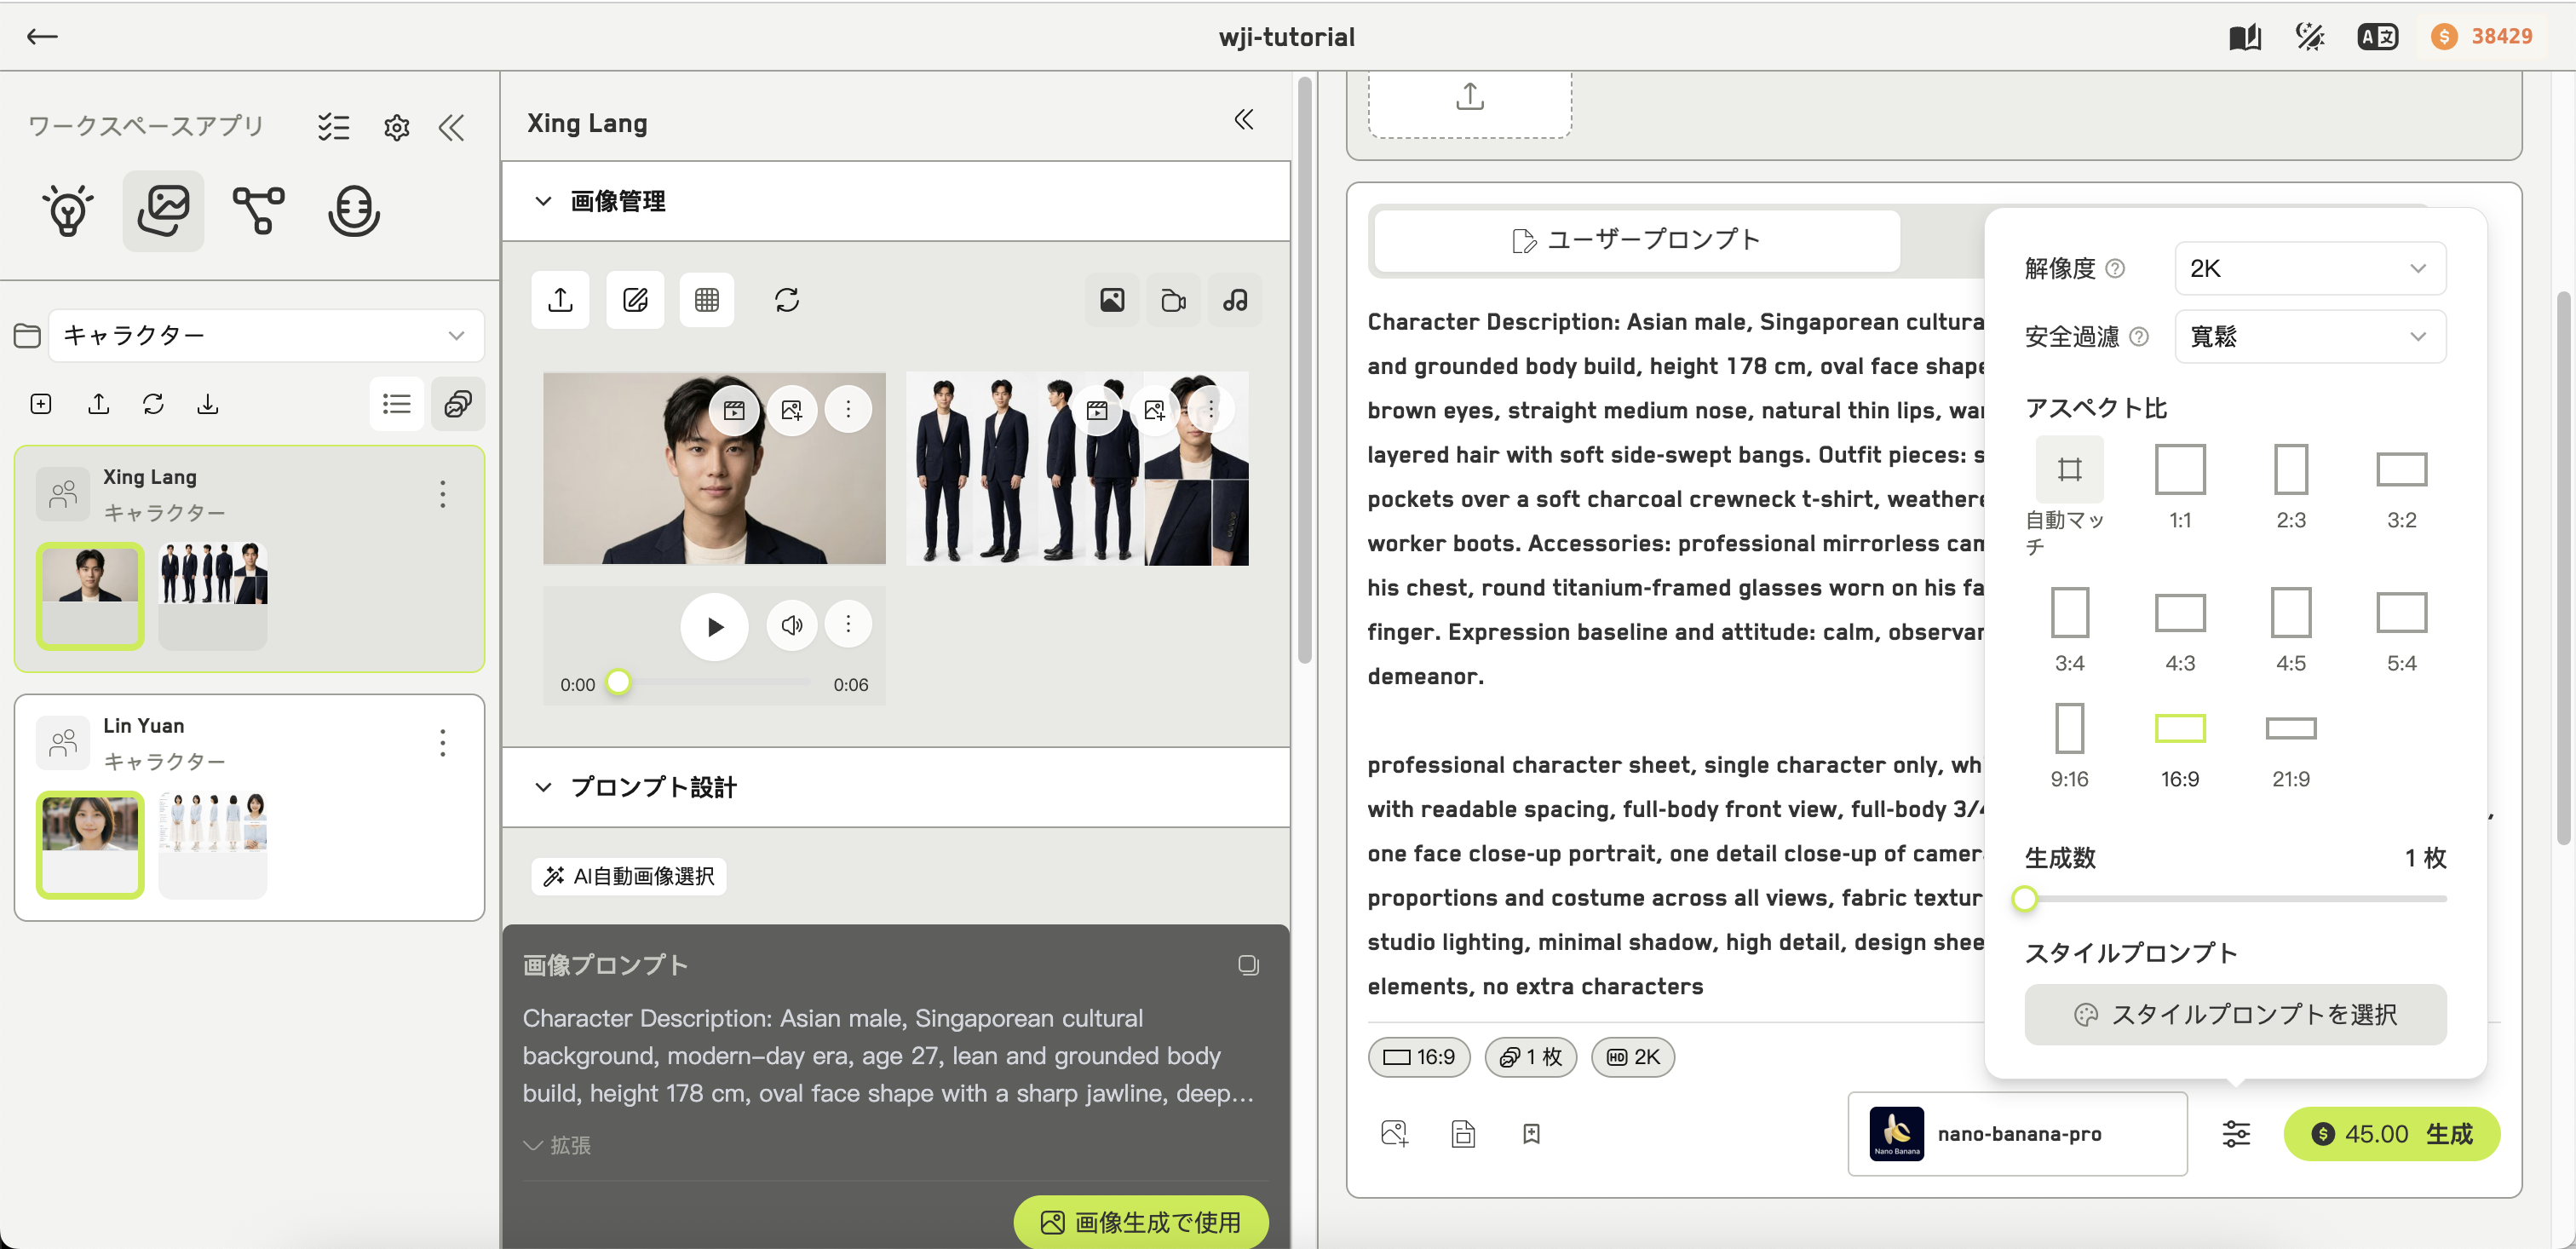
Task: Open the 安全過濾 寬鬆 dropdown
Action: [x=2310, y=336]
